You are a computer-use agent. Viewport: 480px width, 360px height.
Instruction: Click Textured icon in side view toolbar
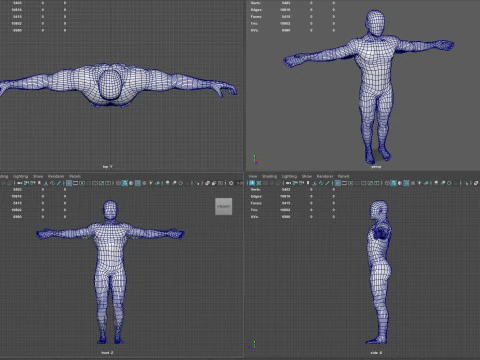pos(413,183)
